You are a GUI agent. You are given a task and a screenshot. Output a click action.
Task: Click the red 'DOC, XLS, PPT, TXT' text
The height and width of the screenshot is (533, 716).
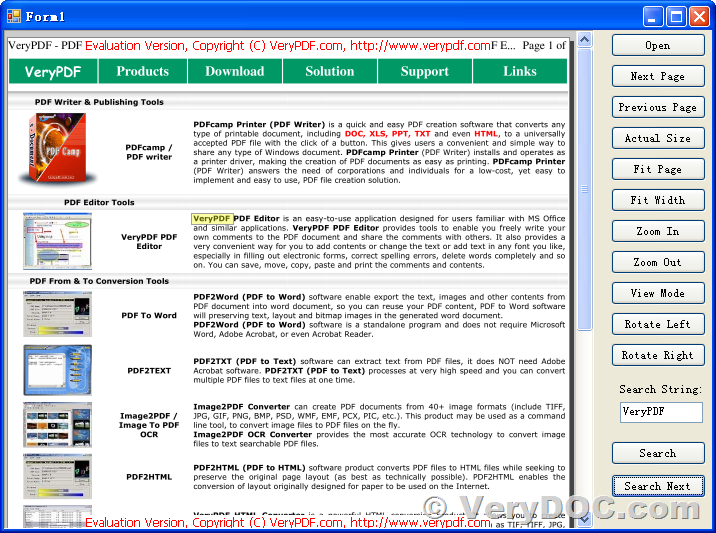387,134
